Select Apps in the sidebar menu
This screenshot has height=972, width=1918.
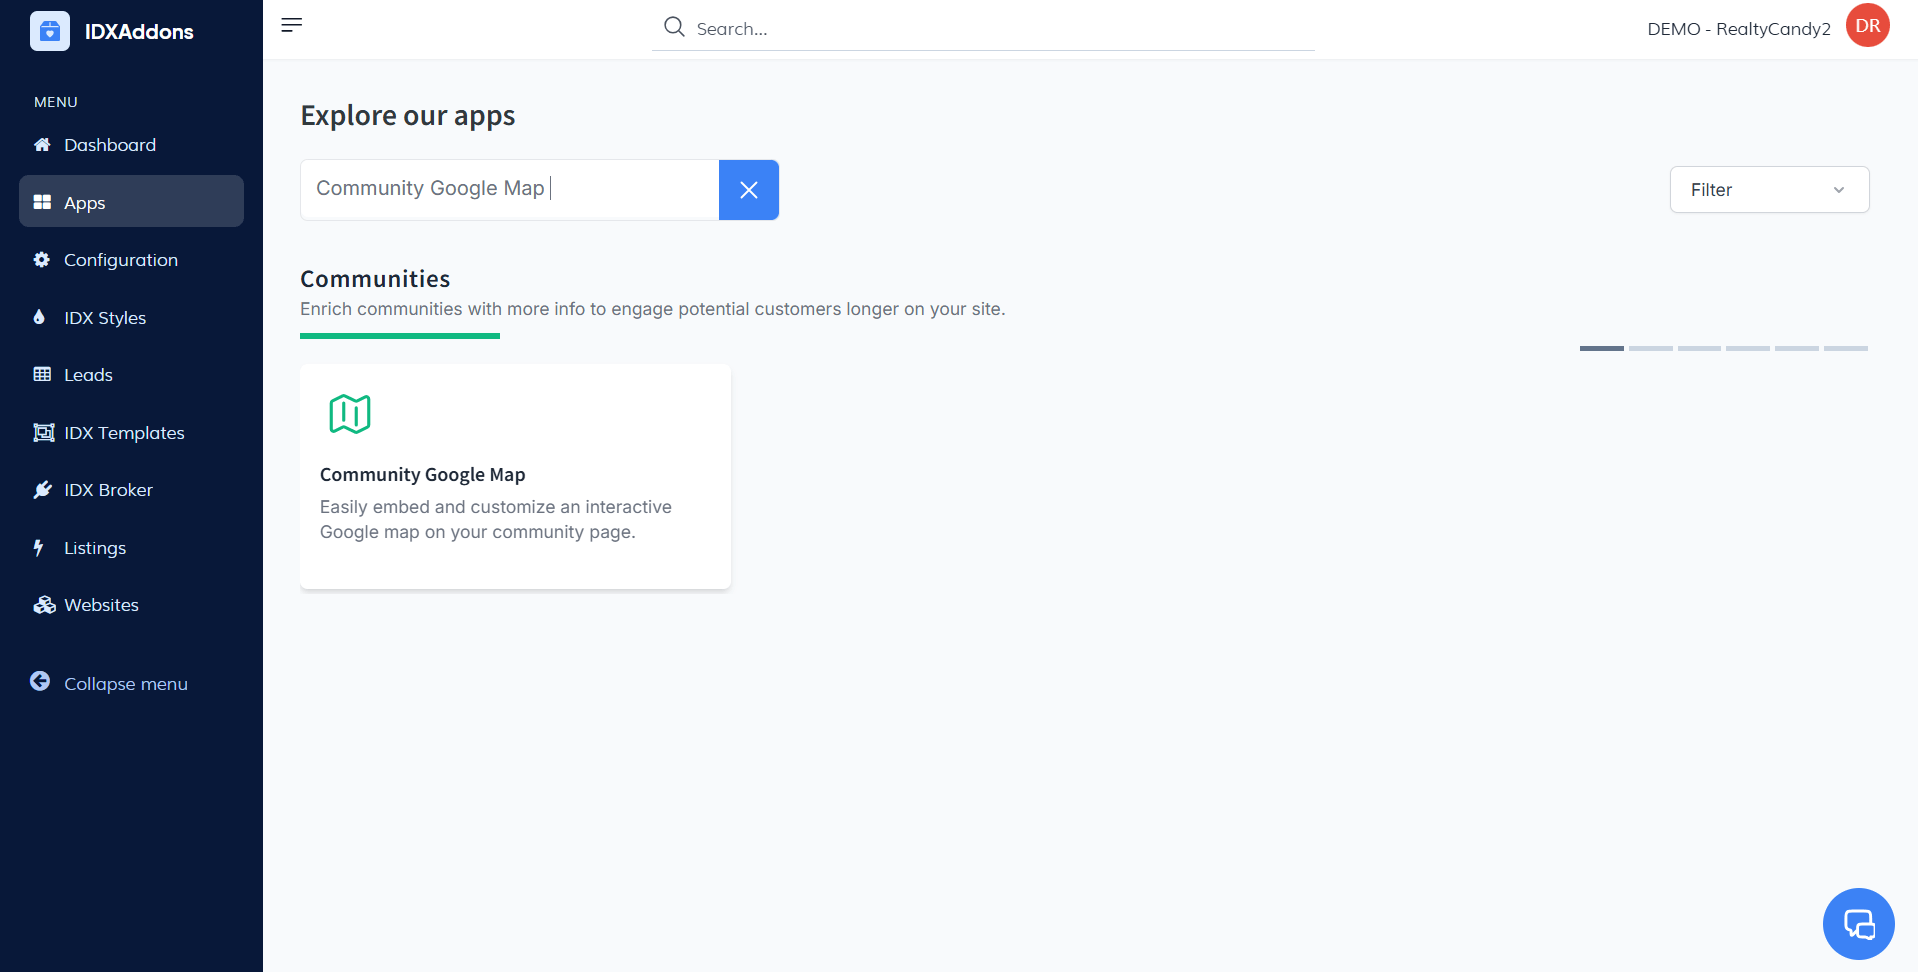click(x=85, y=203)
